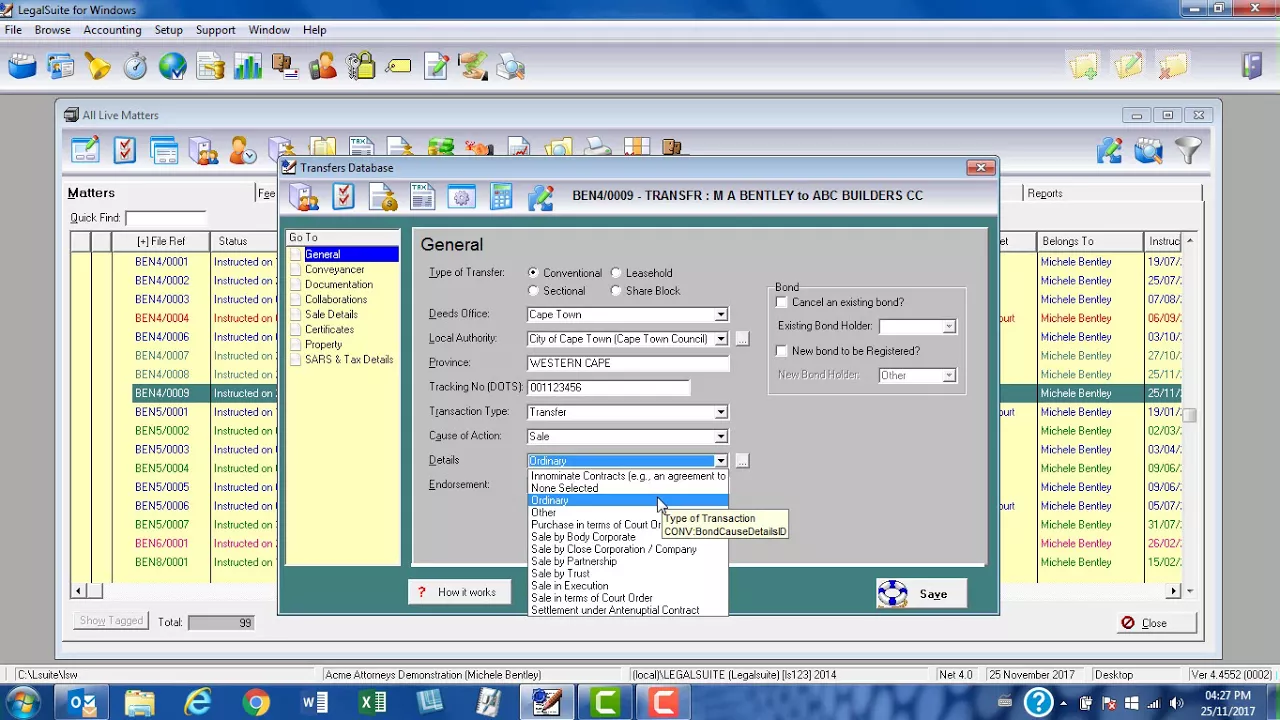The height and width of the screenshot is (720, 1280).
Task: Click the edit form icon in All Live Matters toolbar
Action: point(85,150)
